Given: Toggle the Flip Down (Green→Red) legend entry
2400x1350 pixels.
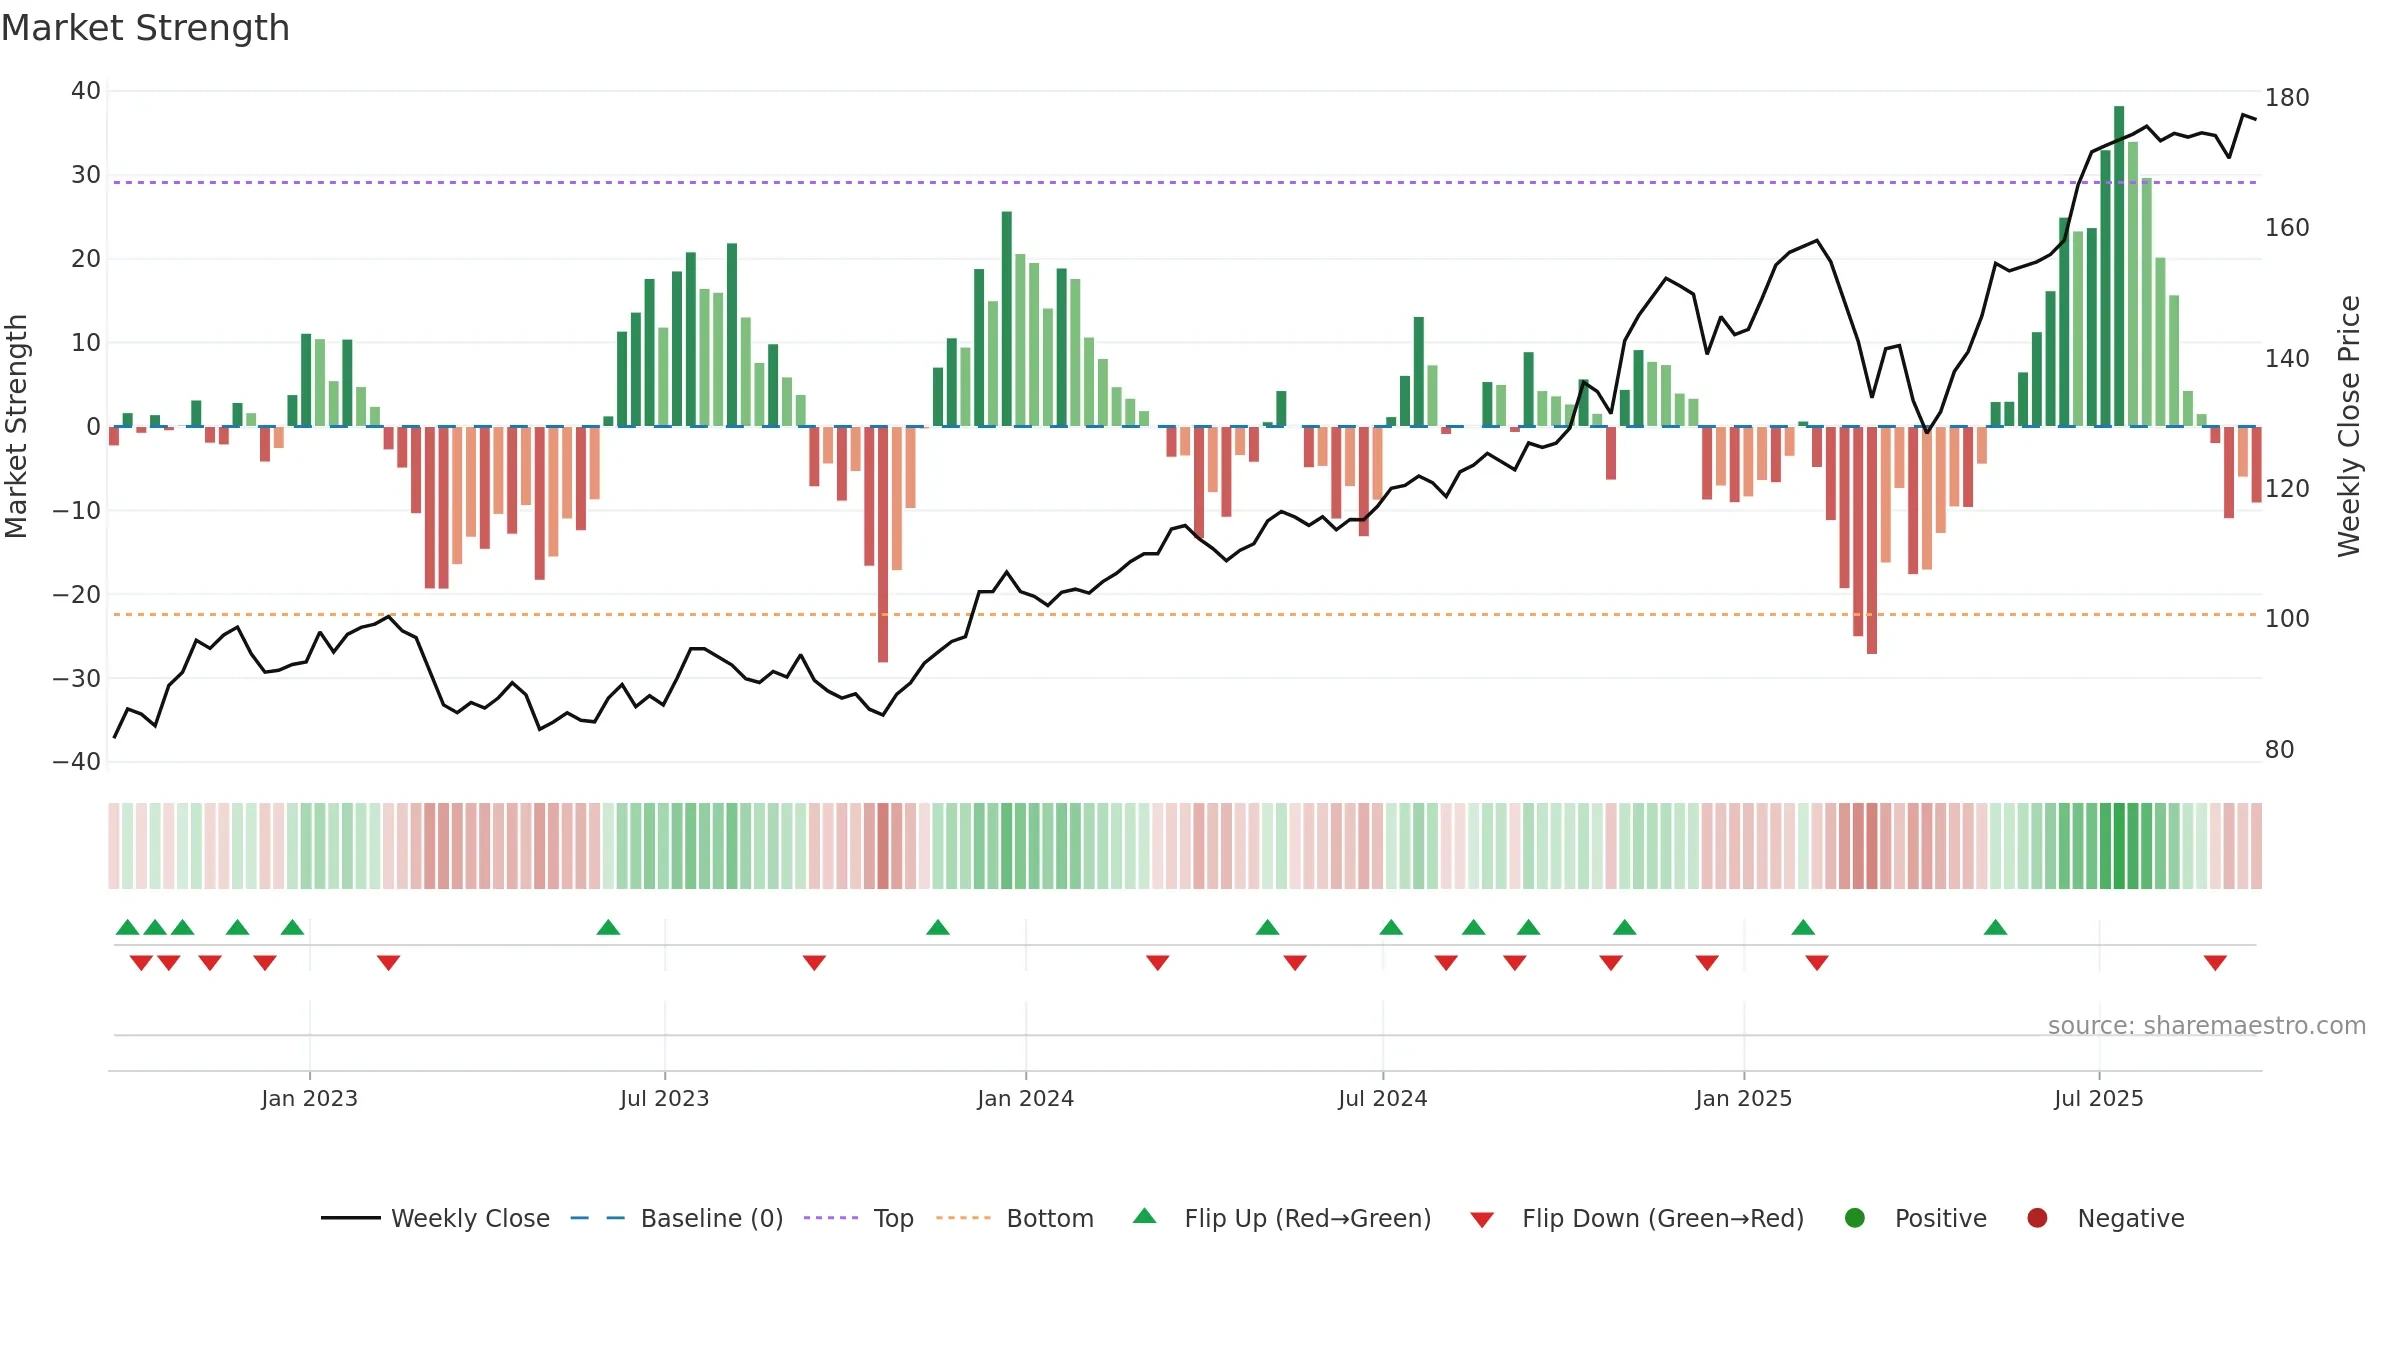Looking at the screenshot, I should click(x=1637, y=1218).
